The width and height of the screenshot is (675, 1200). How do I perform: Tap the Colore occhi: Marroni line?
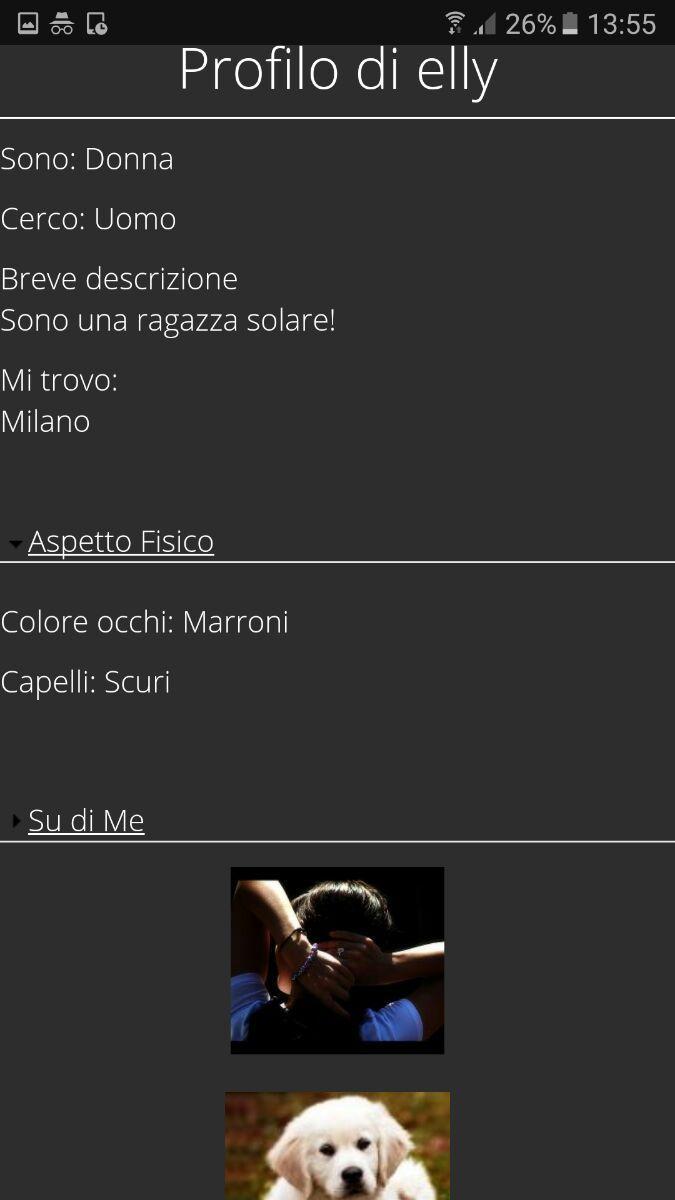[x=144, y=622]
